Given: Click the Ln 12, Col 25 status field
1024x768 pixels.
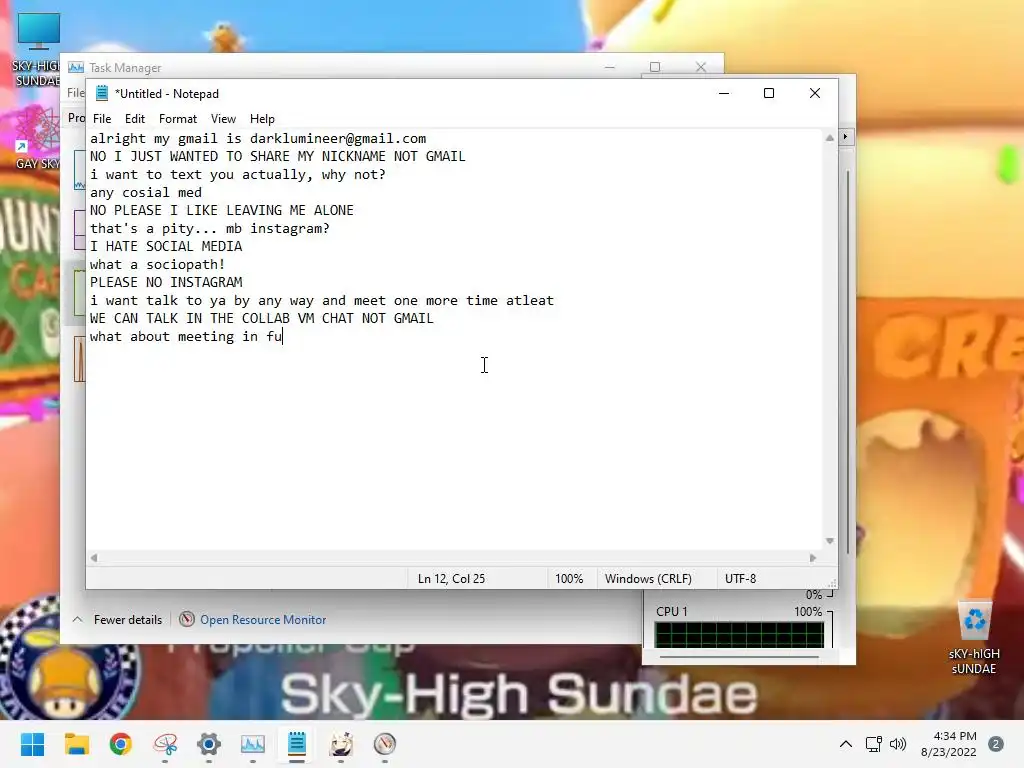Looking at the screenshot, I should point(451,579).
